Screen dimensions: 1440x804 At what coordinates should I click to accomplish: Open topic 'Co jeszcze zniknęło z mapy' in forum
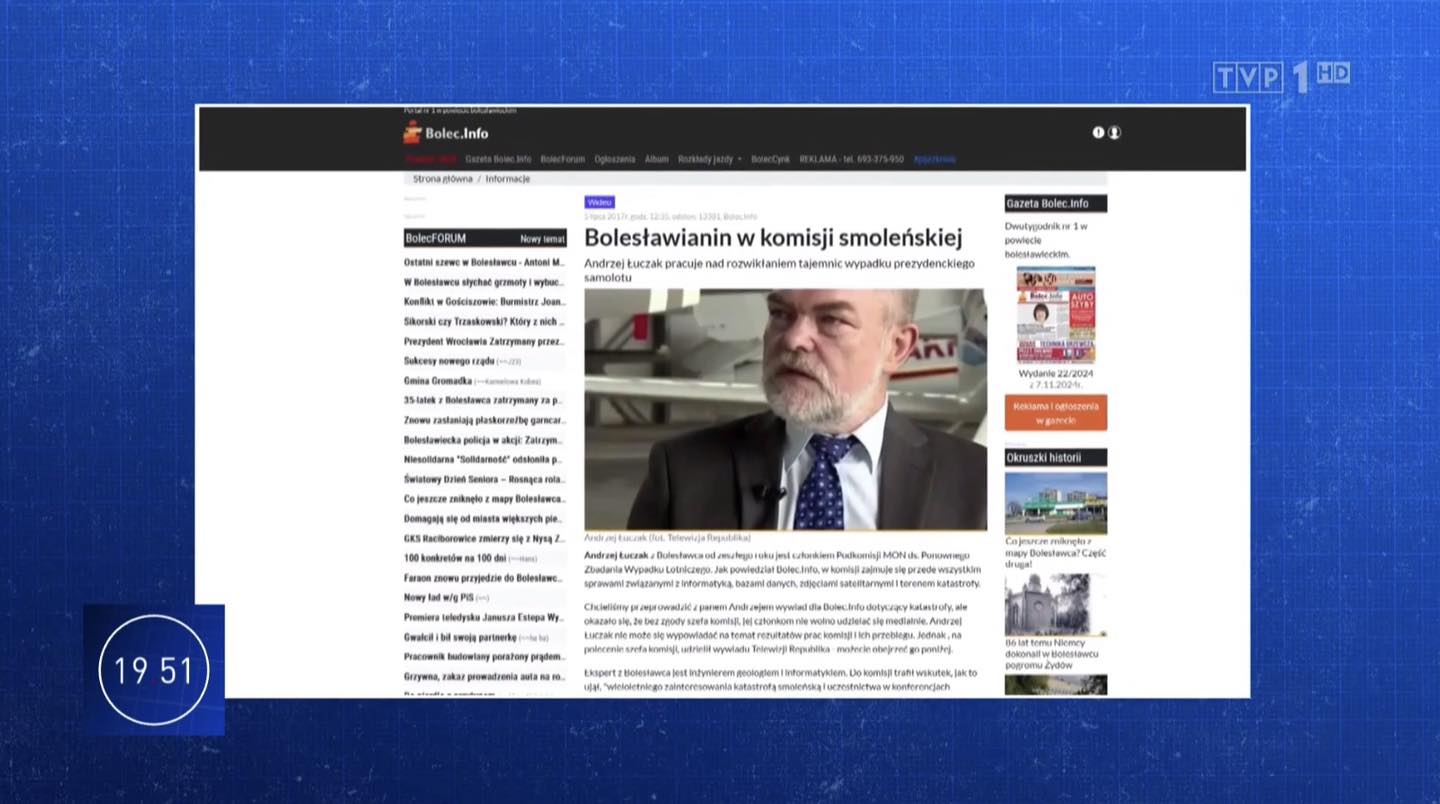click(x=484, y=499)
